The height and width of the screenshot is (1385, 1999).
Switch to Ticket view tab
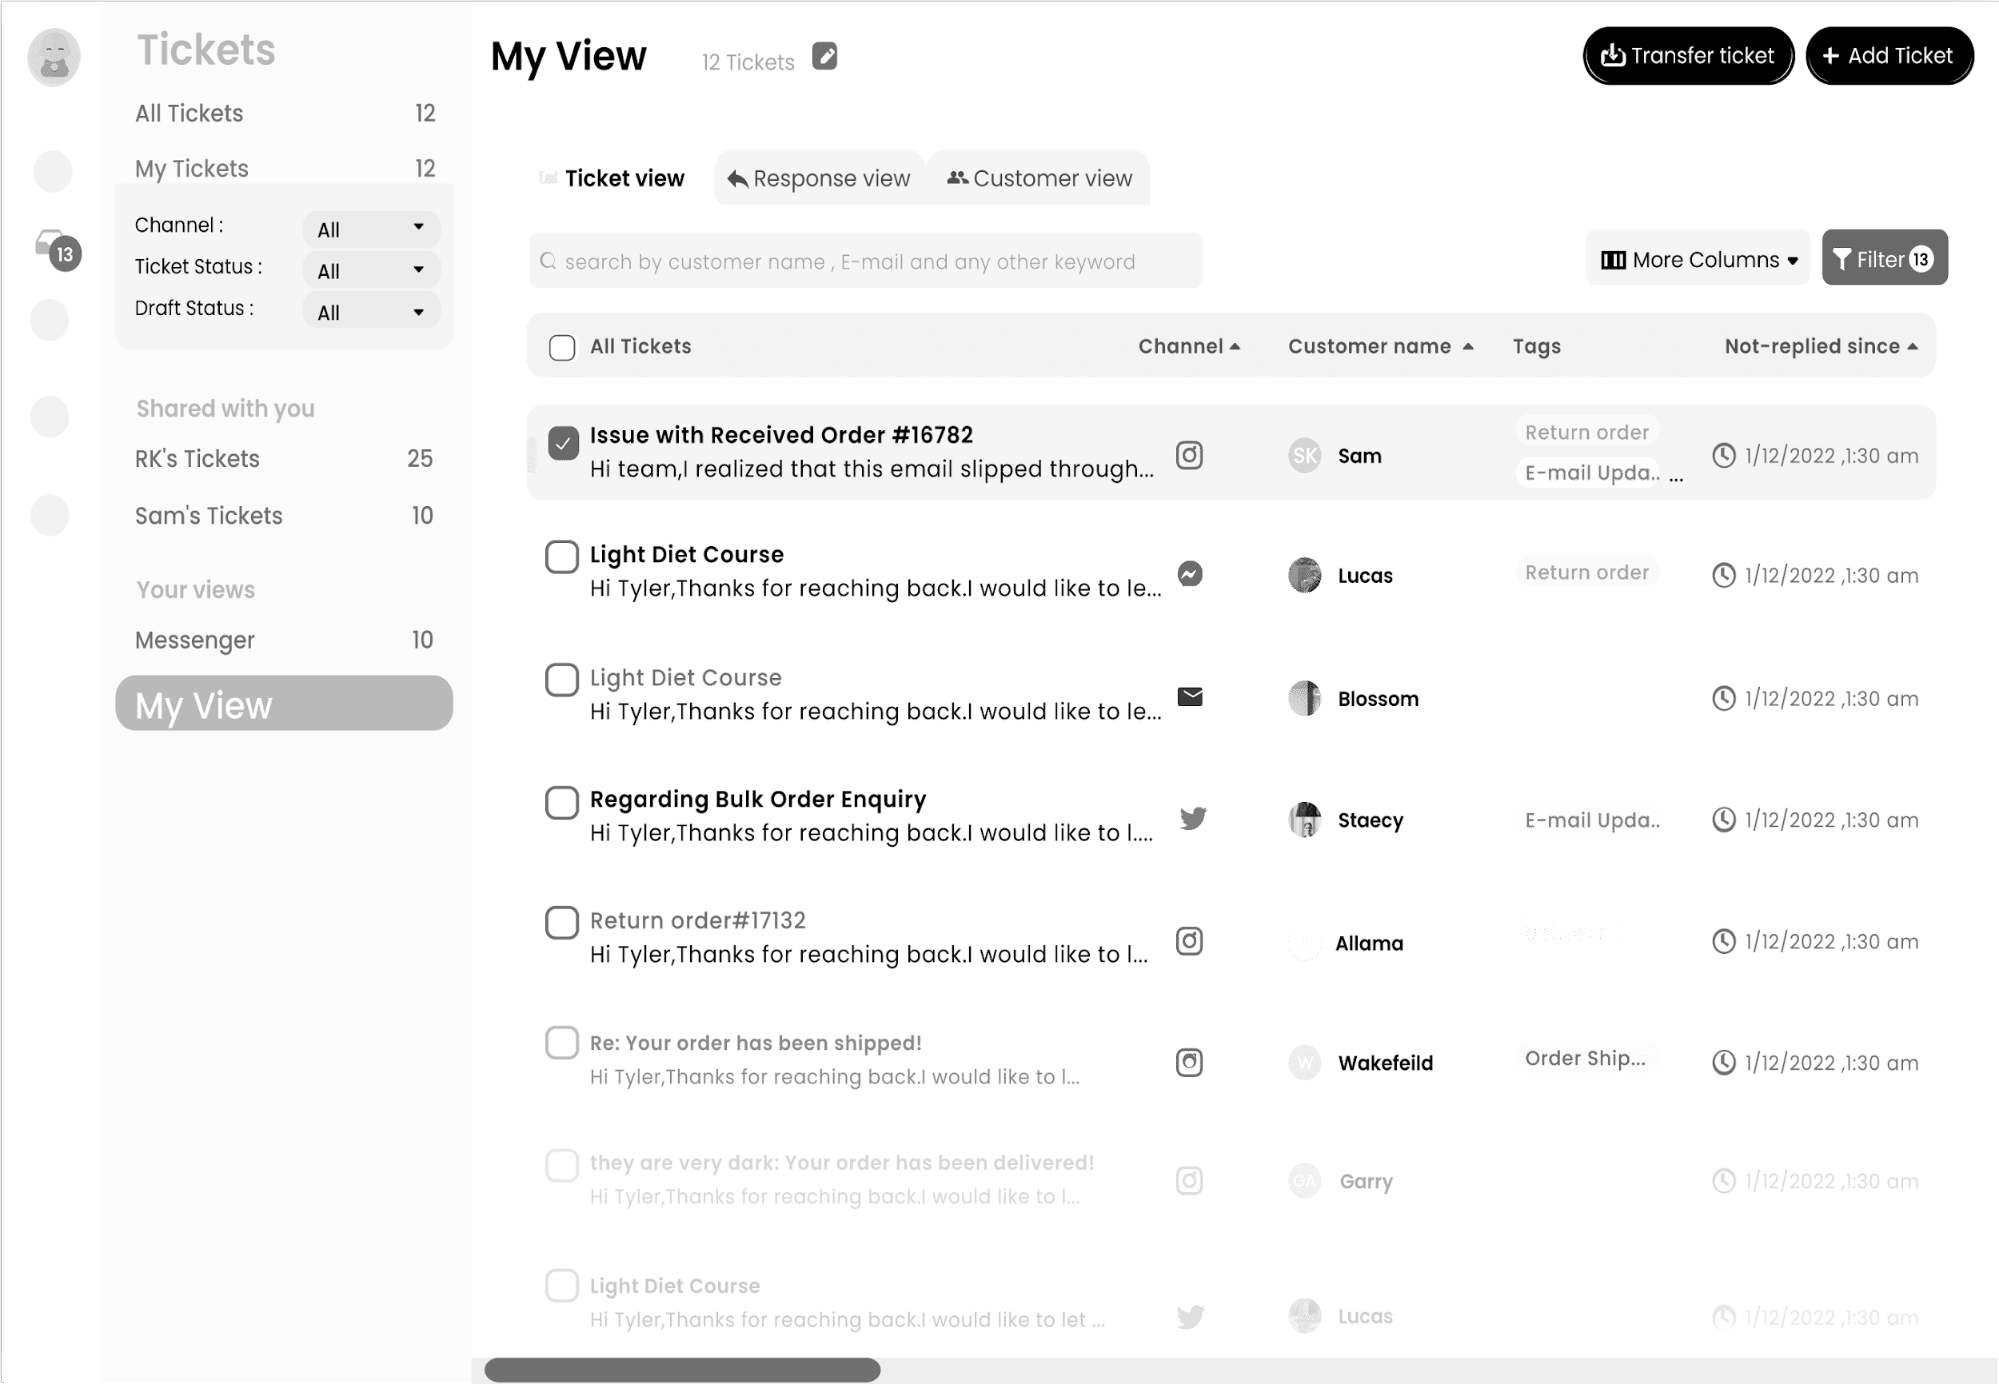(x=612, y=178)
